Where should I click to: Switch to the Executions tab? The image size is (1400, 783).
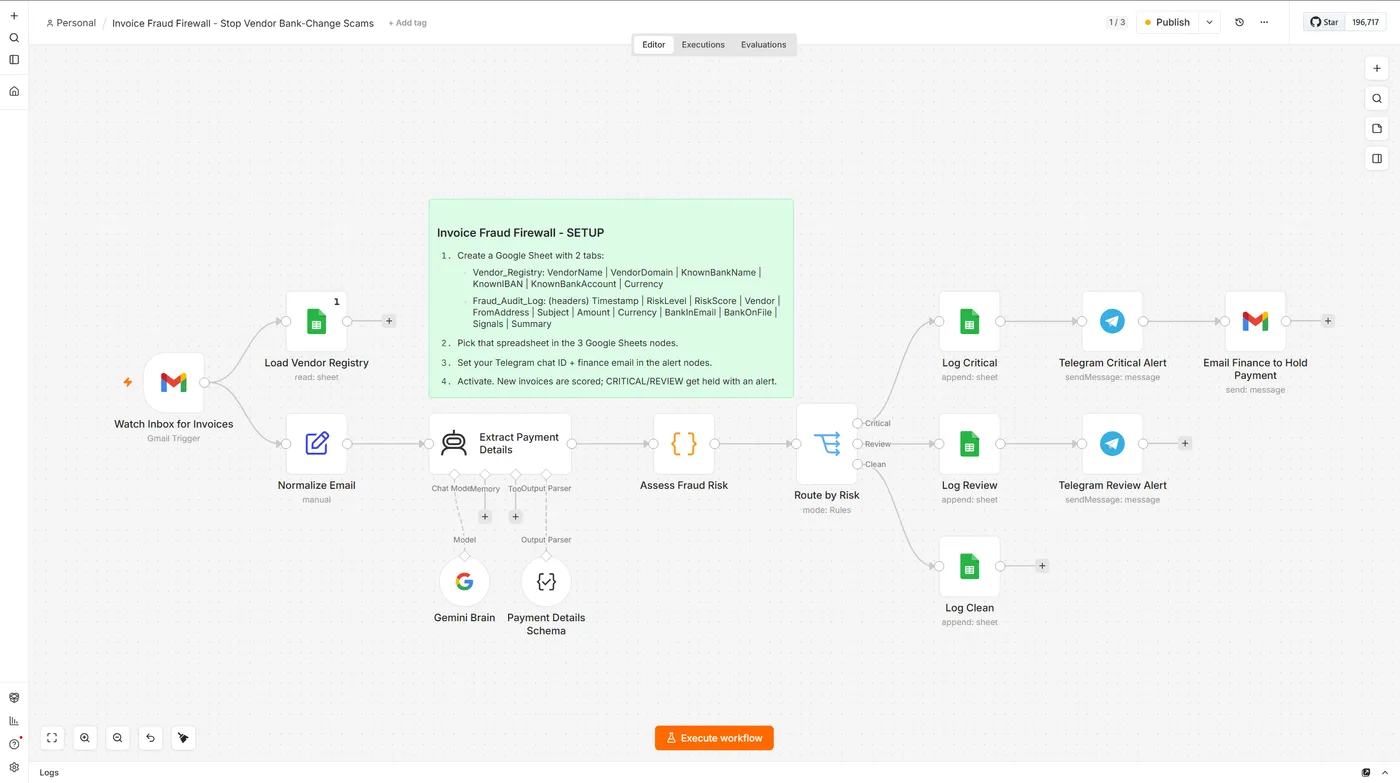point(703,44)
